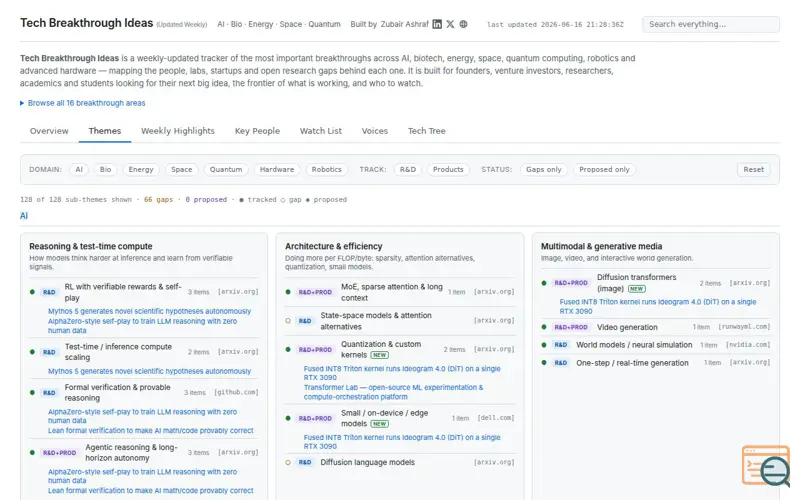Enable the Proposed only status filter

tap(604, 169)
